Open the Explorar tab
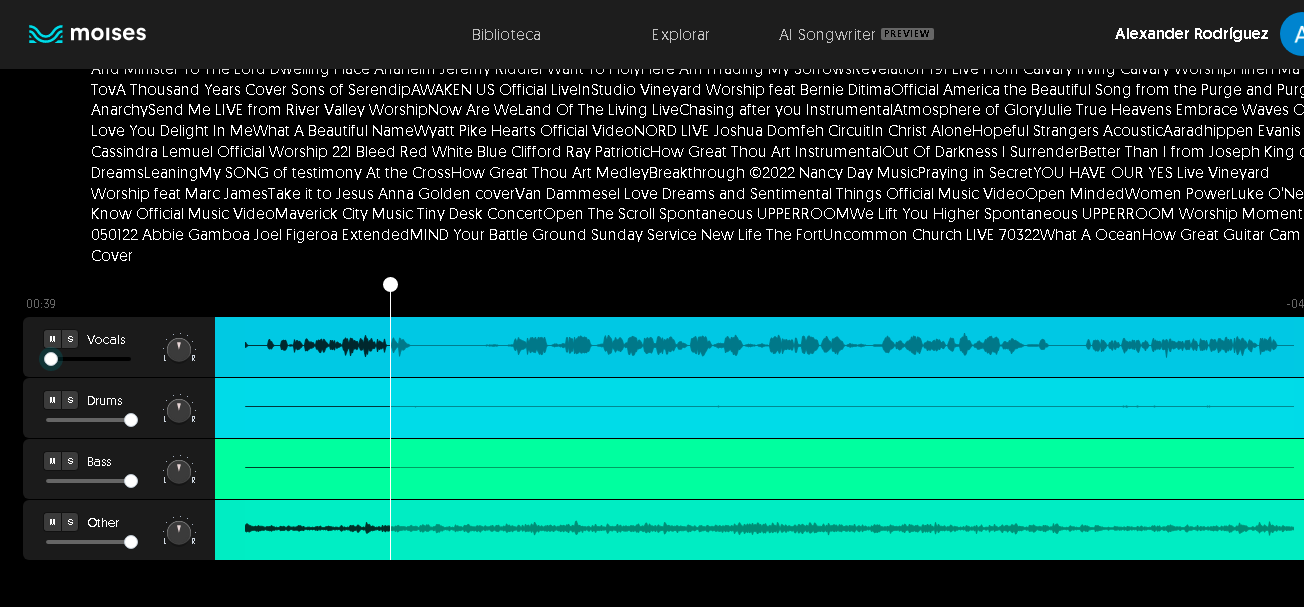Screen dimensions: 1304x607 [680, 35]
